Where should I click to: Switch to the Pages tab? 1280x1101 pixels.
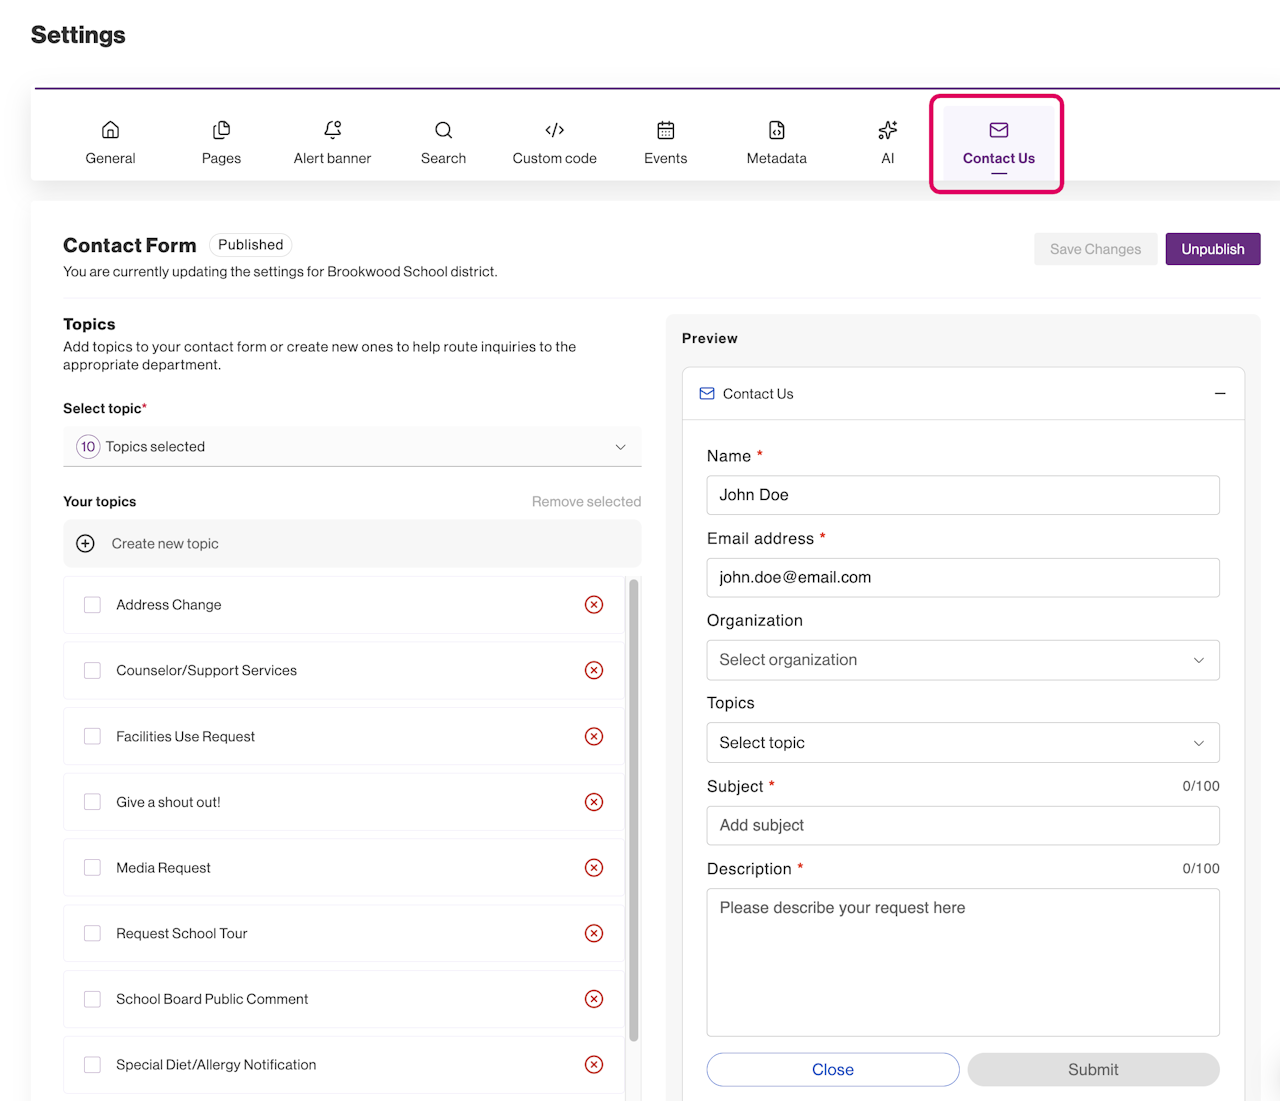(x=221, y=143)
